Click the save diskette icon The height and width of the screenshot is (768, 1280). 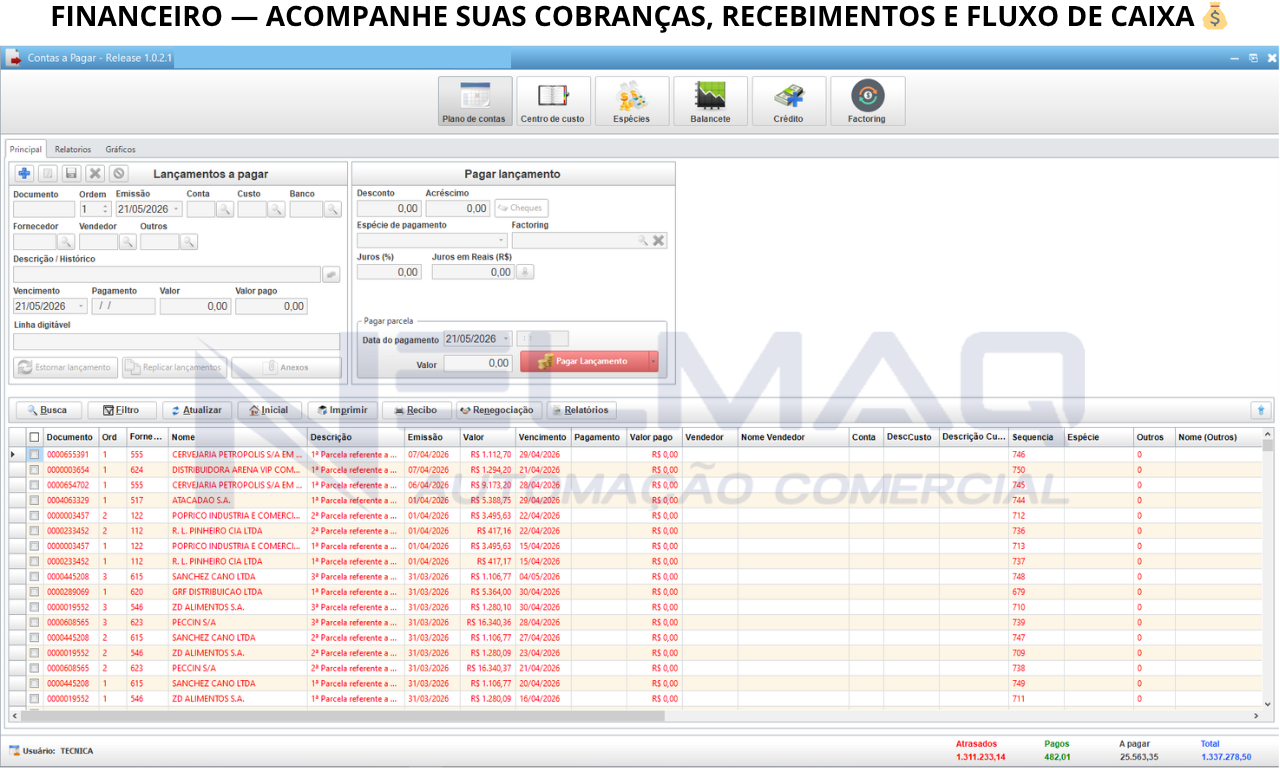pos(71,174)
